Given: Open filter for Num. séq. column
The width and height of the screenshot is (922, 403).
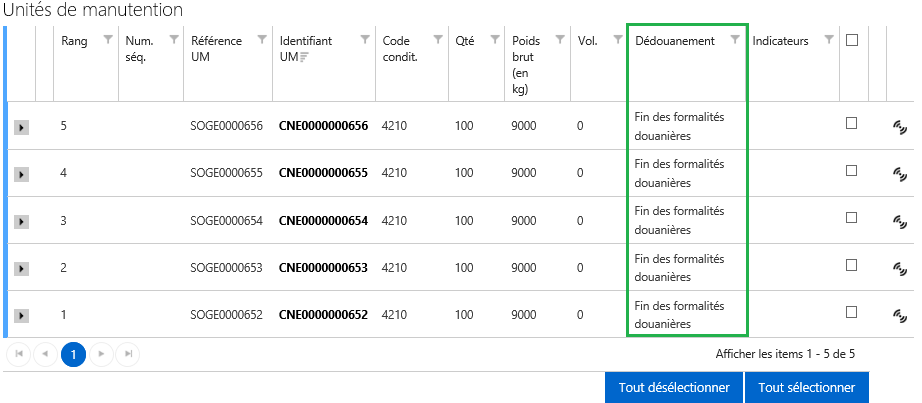Looking at the screenshot, I should point(174,39).
